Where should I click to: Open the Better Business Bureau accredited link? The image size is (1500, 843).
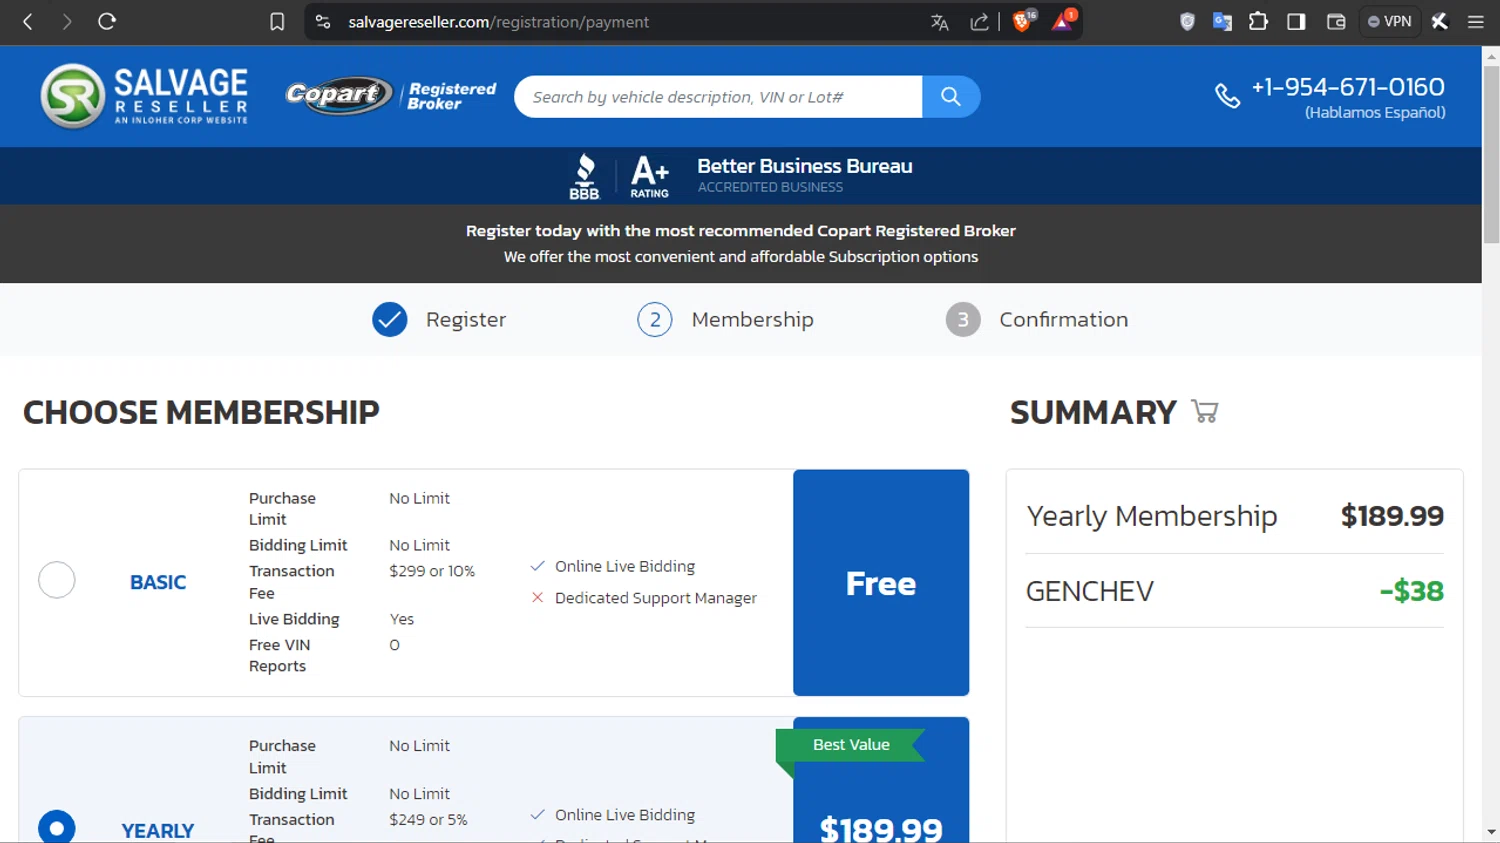[x=805, y=175]
